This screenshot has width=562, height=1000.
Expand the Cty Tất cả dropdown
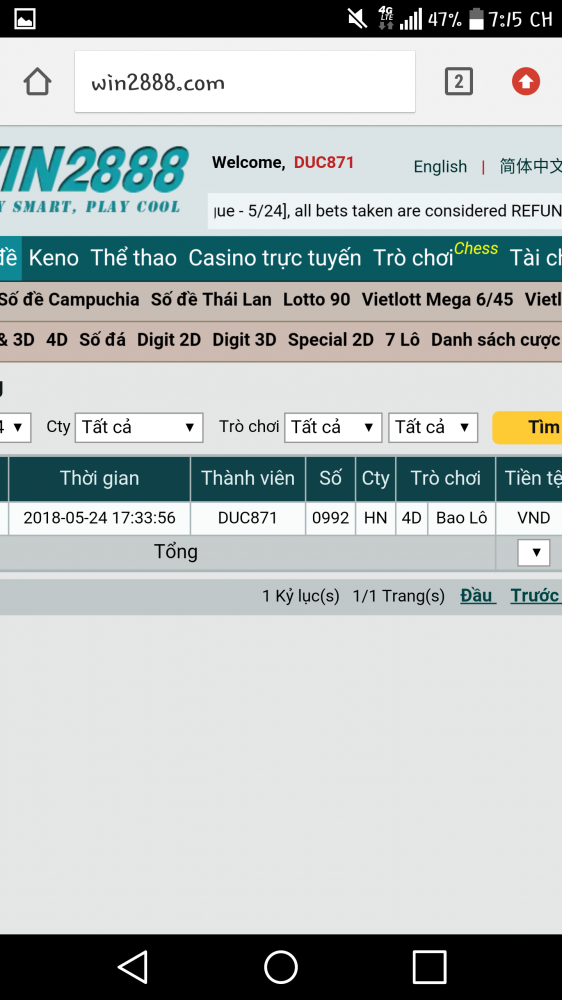click(x=139, y=427)
